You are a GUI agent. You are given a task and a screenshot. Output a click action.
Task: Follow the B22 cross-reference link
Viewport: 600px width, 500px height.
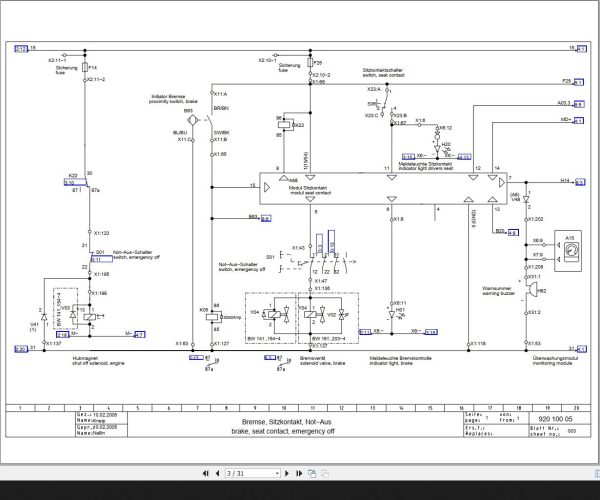[x=514, y=233]
